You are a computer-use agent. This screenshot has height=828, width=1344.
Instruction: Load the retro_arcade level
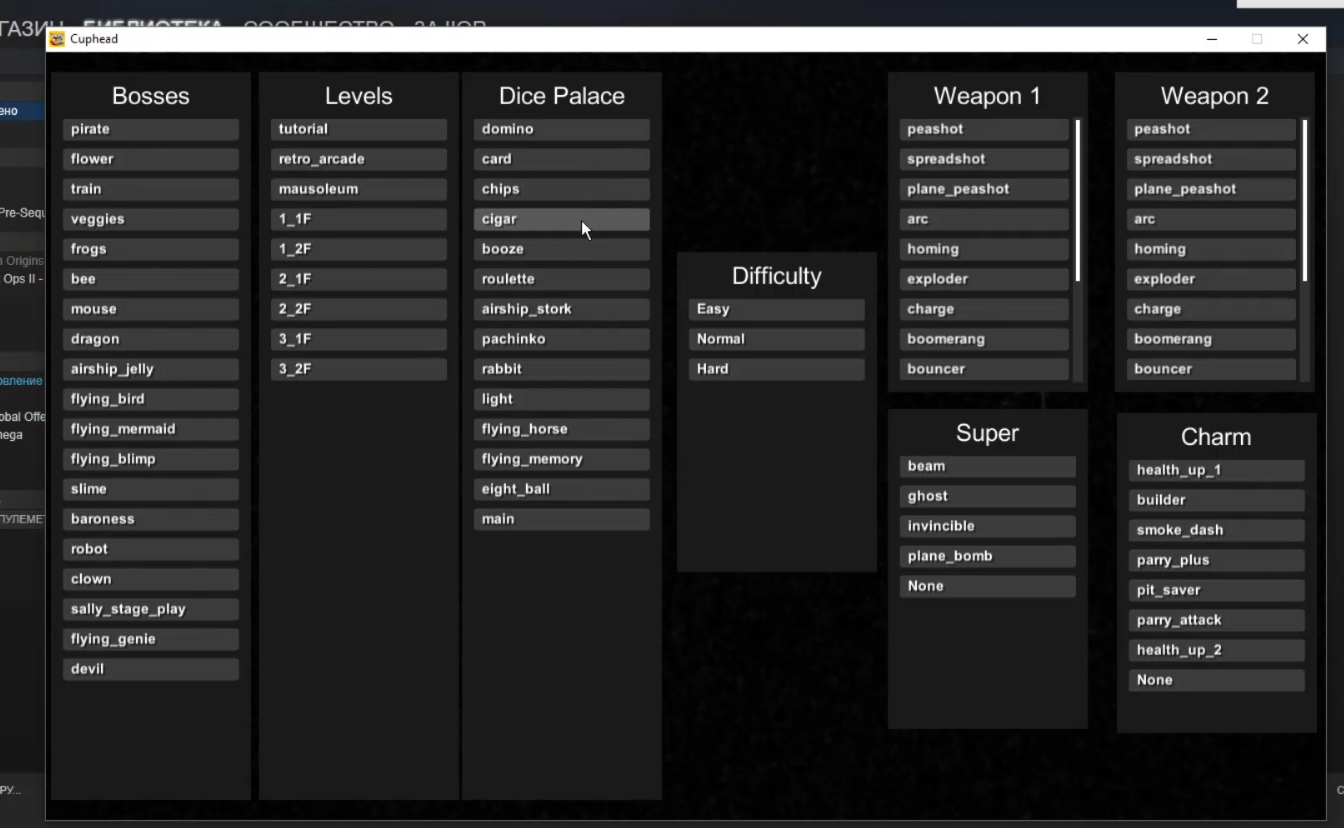click(359, 160)
